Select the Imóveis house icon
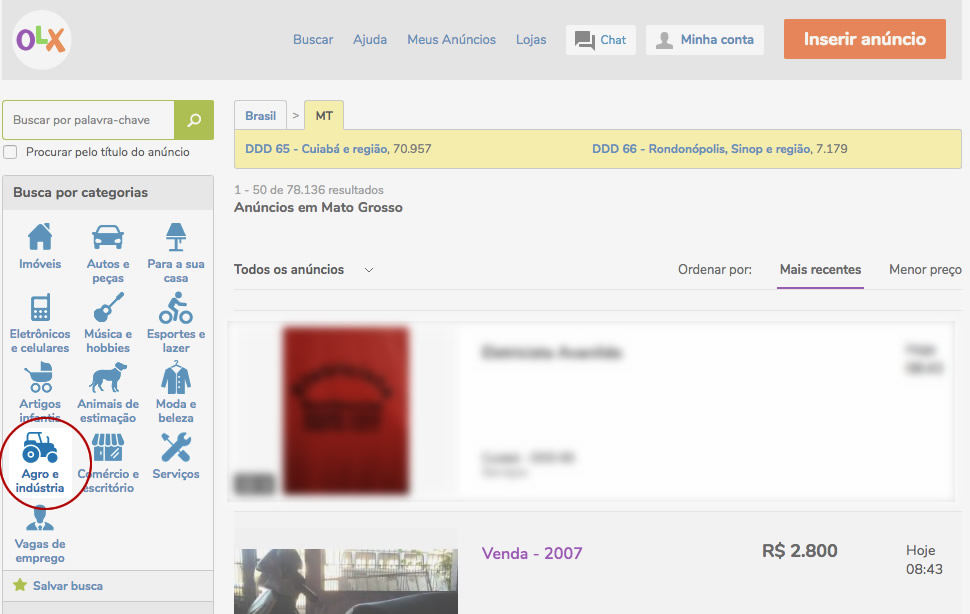The height and width of the screenshot is (614, 970). (x=40, y=237)
